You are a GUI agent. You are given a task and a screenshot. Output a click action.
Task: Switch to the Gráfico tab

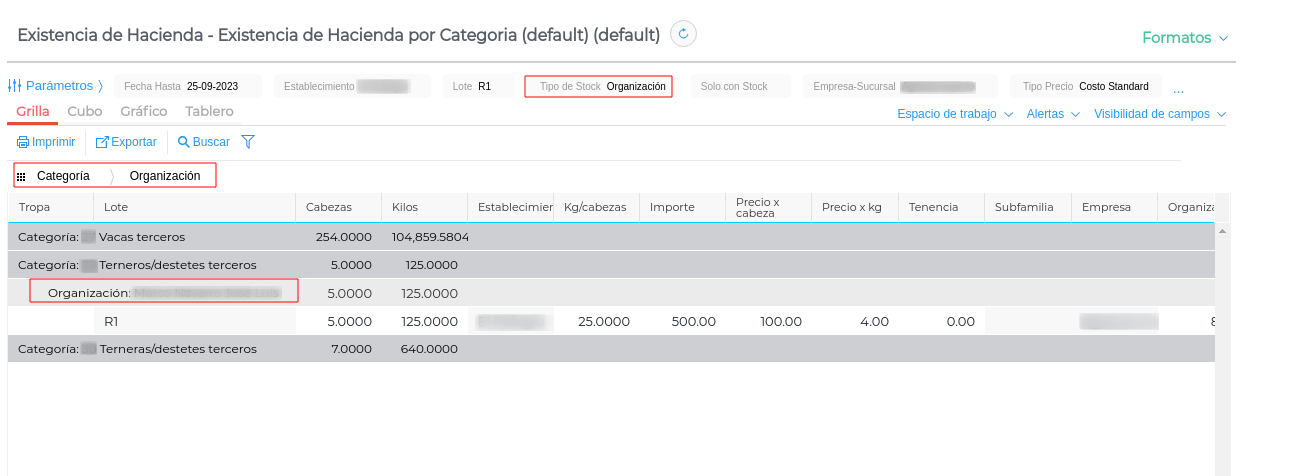point(143,112)
